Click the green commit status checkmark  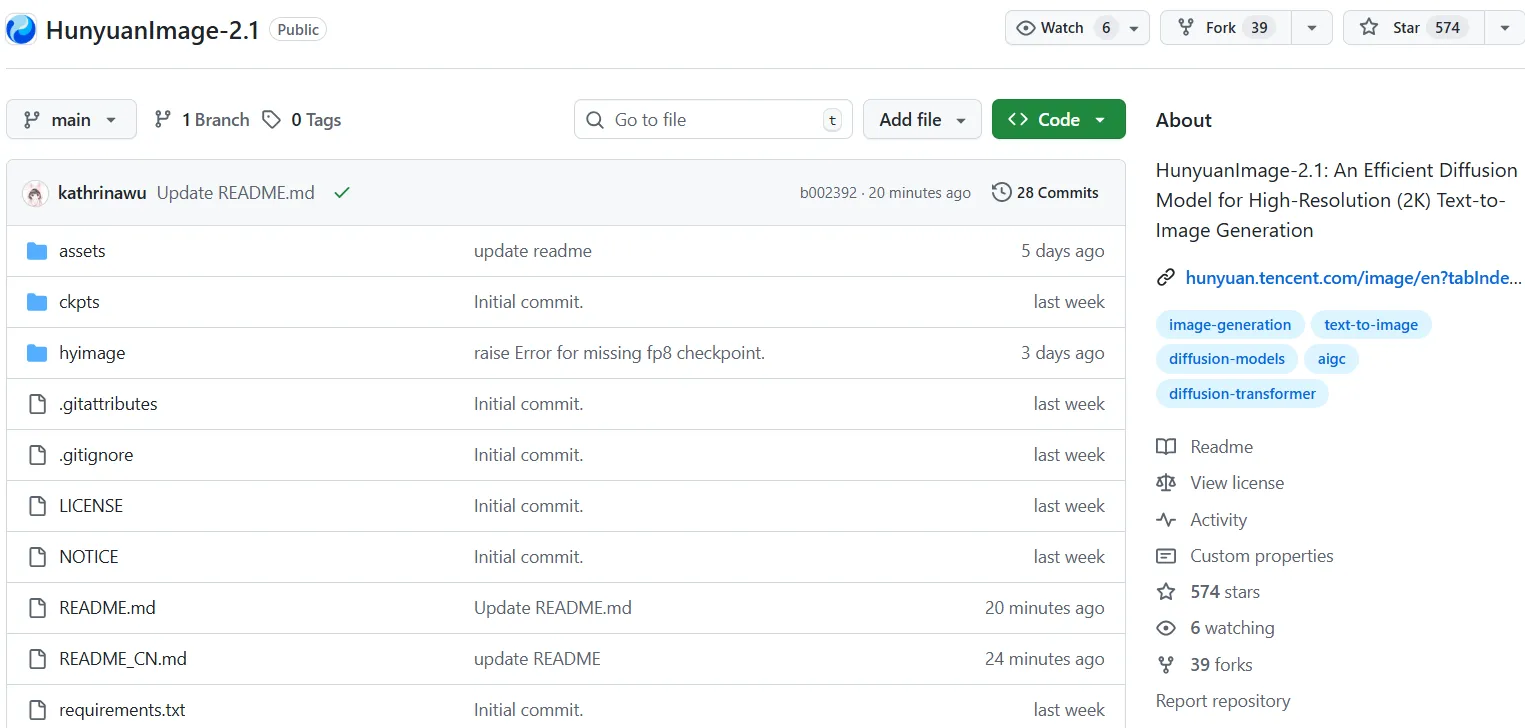pos(342,193)
